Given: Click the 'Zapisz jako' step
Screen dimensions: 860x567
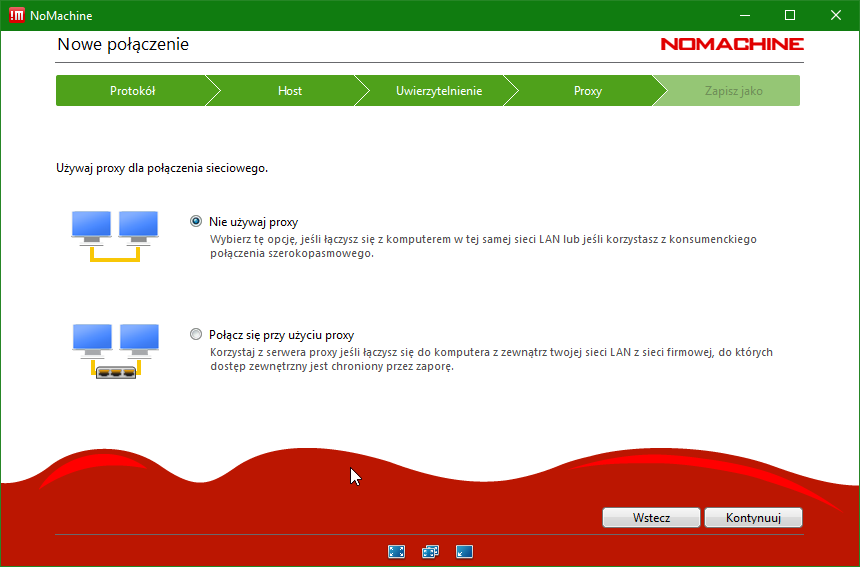Looking at the screenshot, I should 733,91.
